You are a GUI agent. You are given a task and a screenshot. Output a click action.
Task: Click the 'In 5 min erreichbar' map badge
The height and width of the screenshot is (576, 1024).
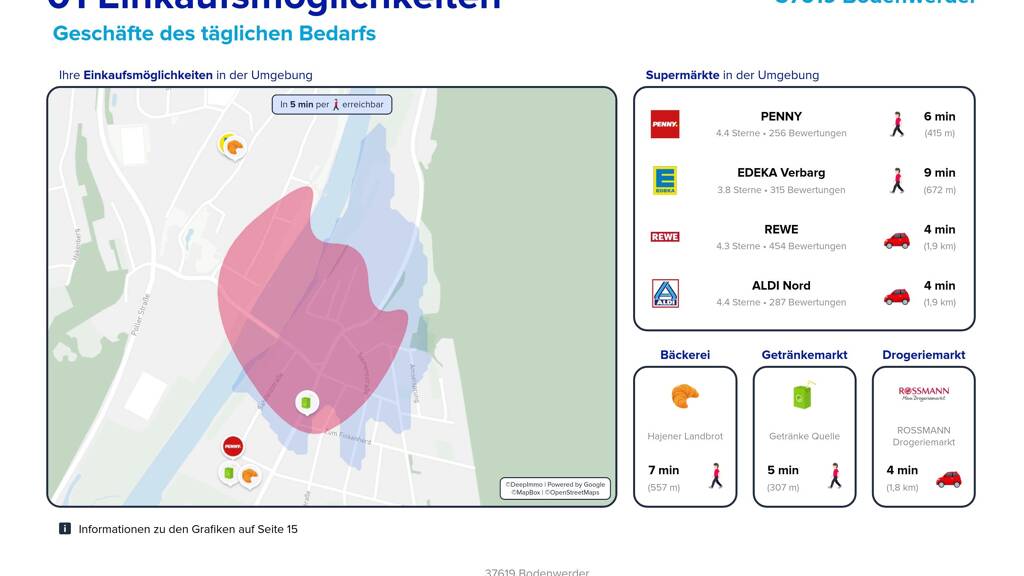(x=331, y=104)
